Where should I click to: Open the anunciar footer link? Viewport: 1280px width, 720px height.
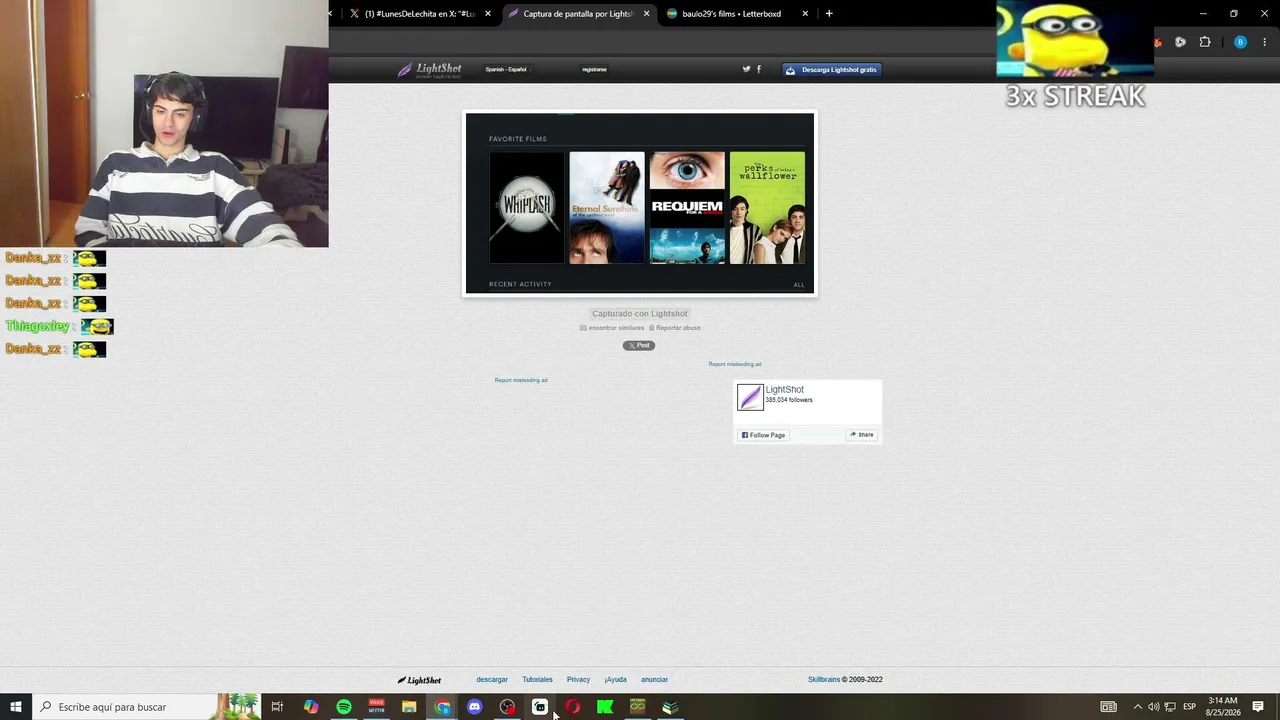(654, 680)
